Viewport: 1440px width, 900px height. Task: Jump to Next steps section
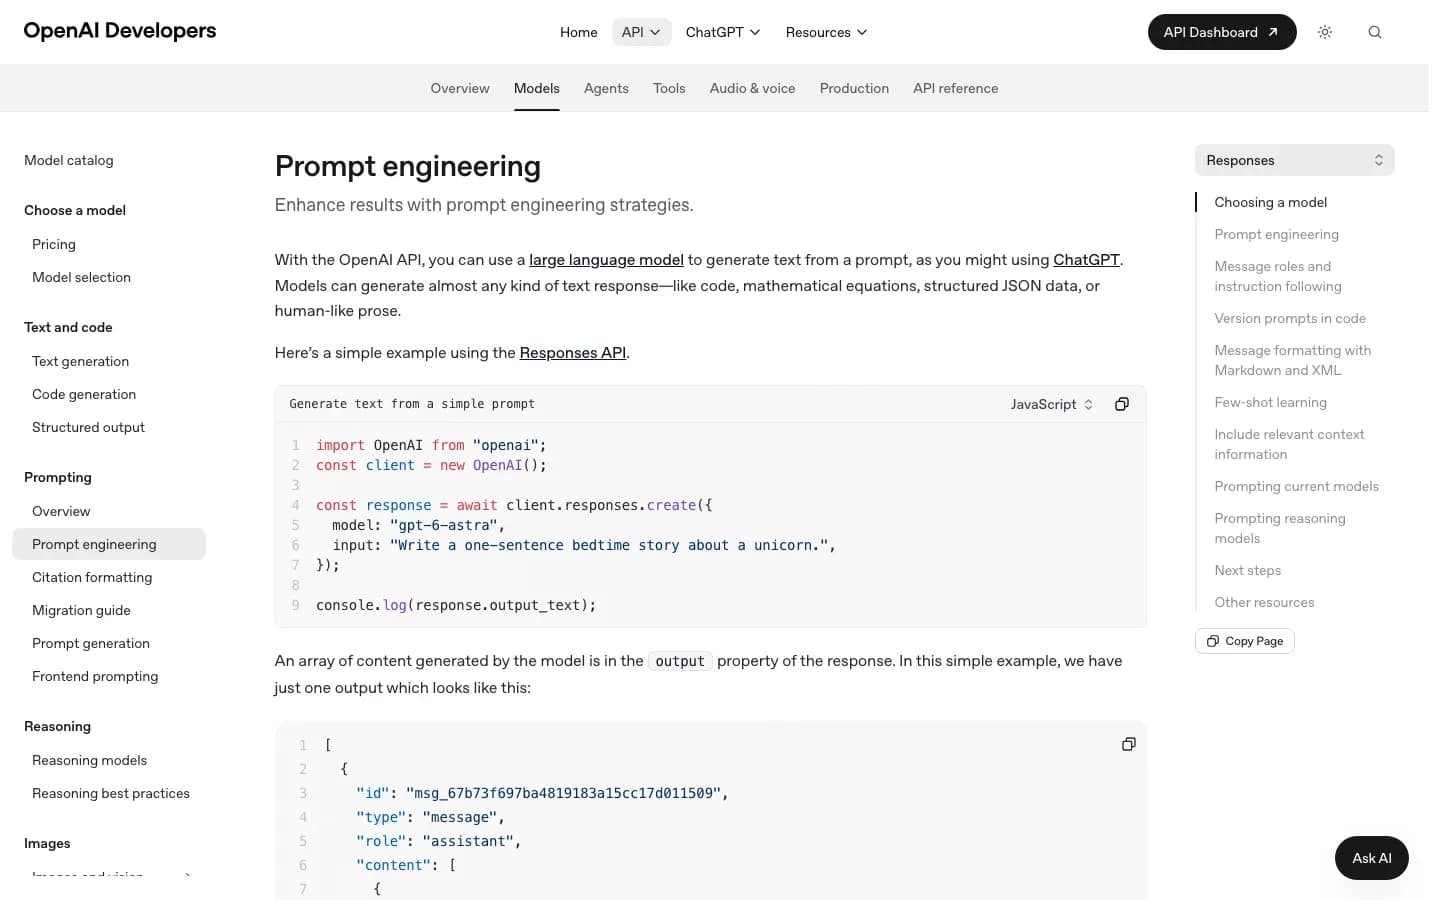pos(1248,570)
